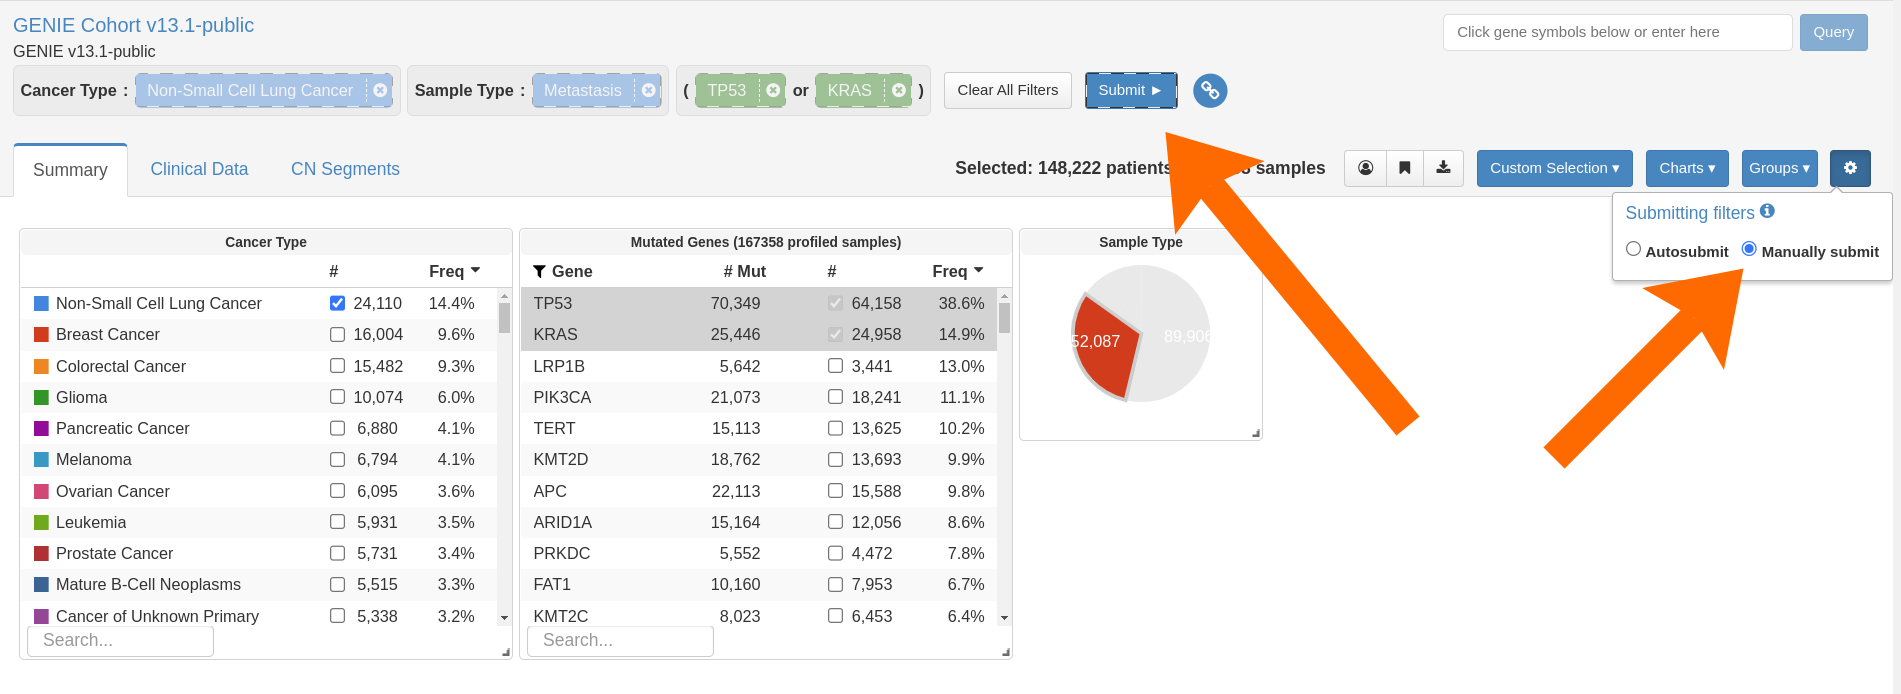This screenshot has height=694, width=1901.
Task: Remove the TP53 gene filter
Action: coord(773,91)
